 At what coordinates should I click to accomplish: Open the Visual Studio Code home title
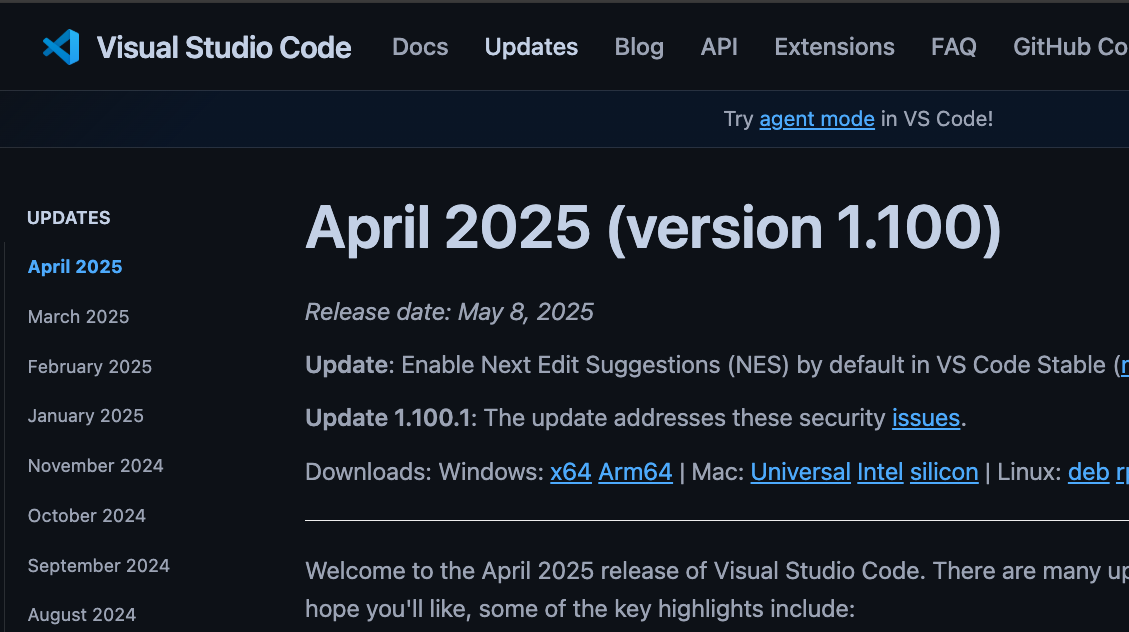tap(224, 48)
